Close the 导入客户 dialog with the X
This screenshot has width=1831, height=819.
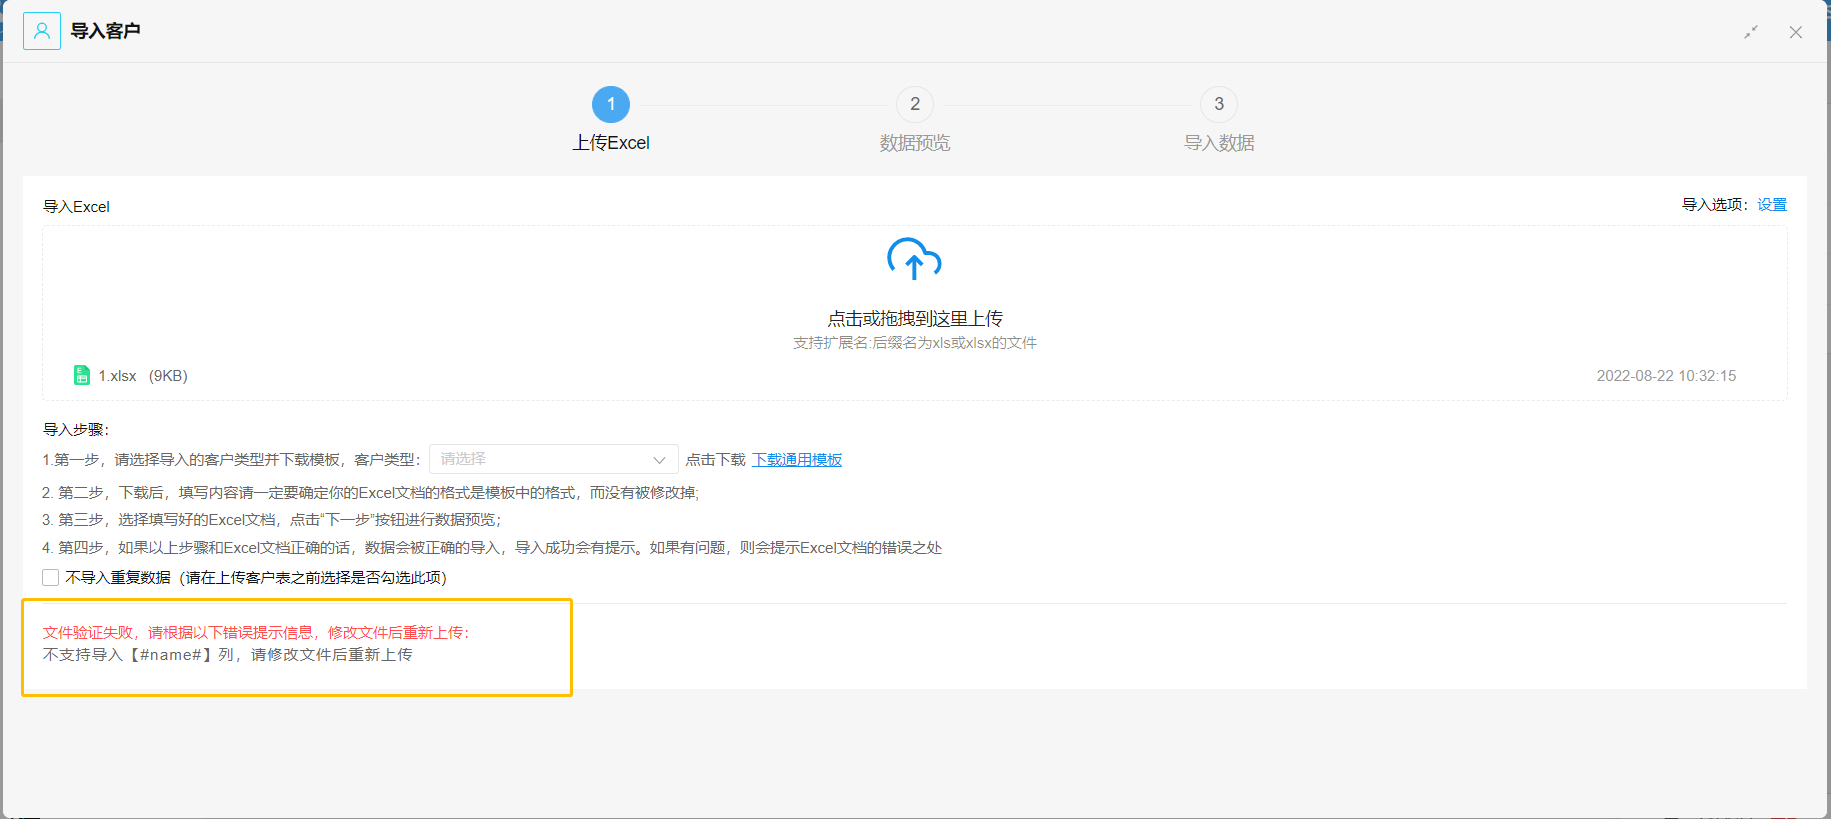[1796, 32]
